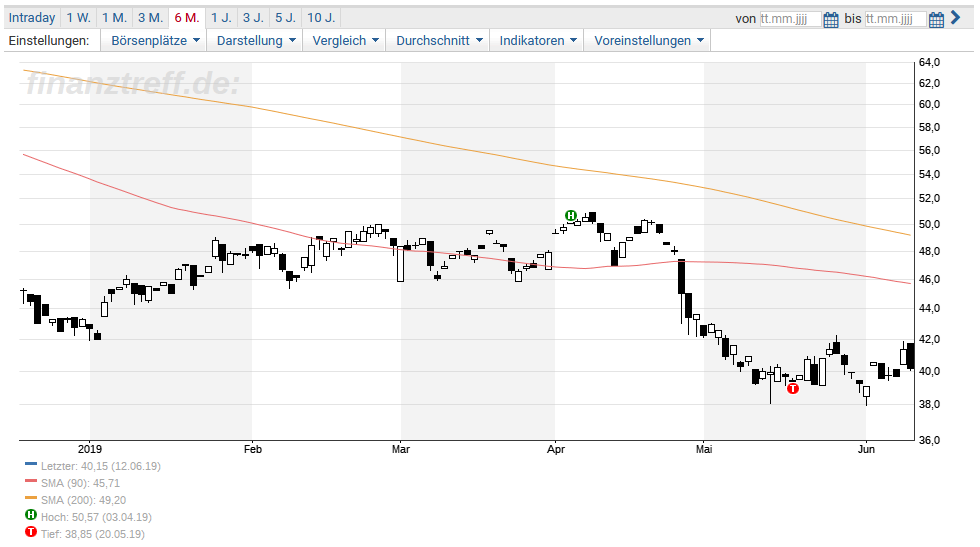Switch to the 3 J. time range tab

(x=253, y=18)
